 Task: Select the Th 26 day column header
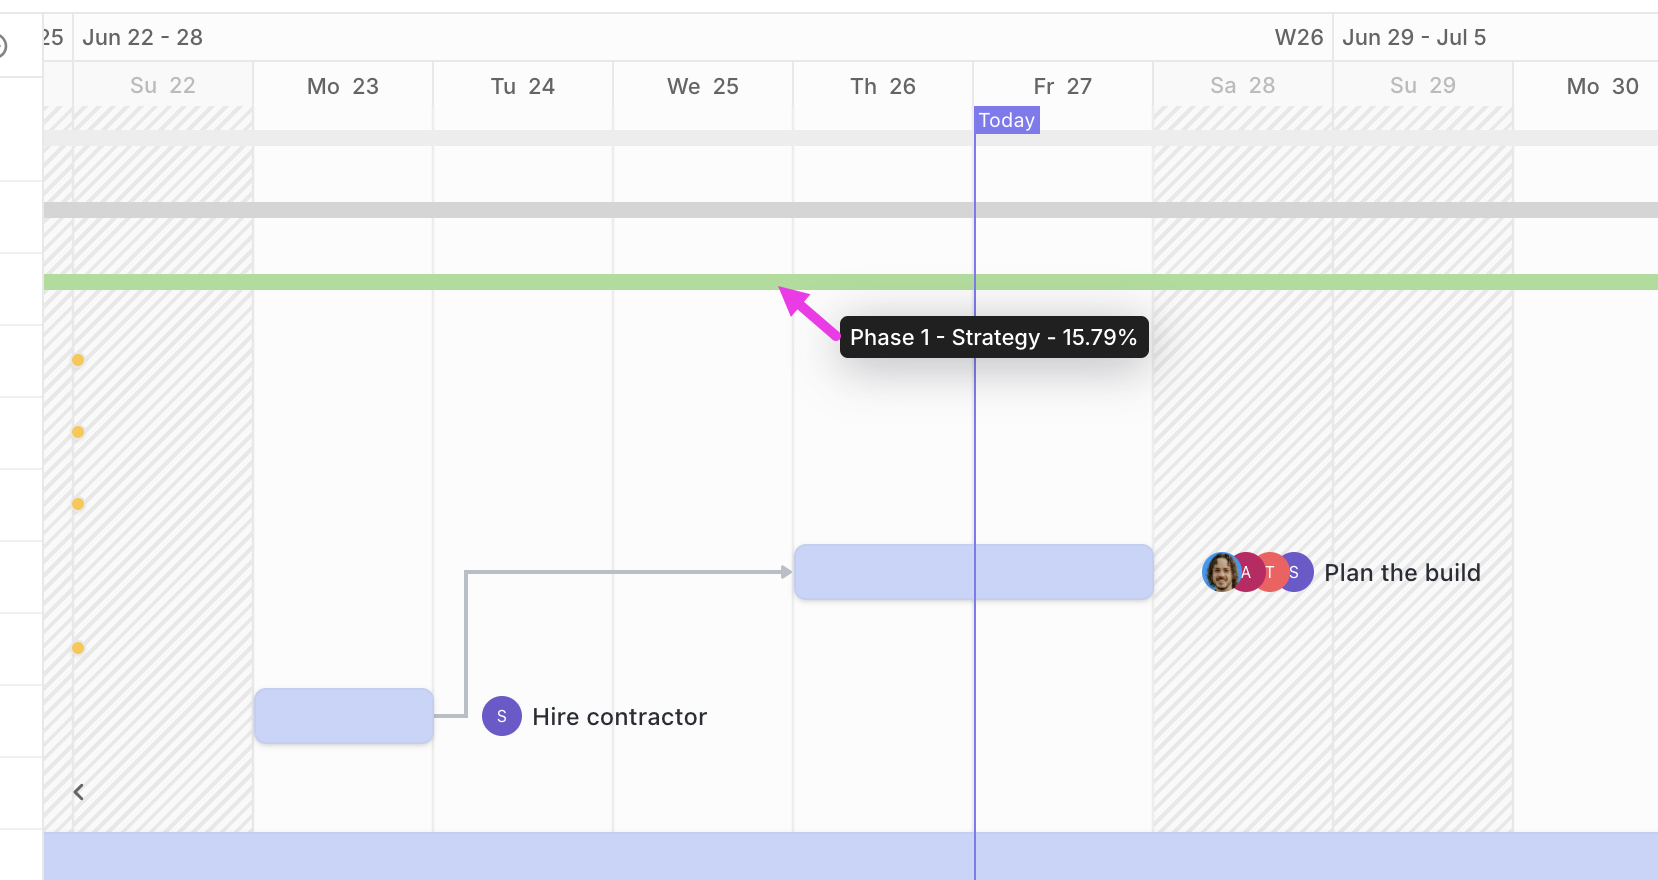point(883,86)
